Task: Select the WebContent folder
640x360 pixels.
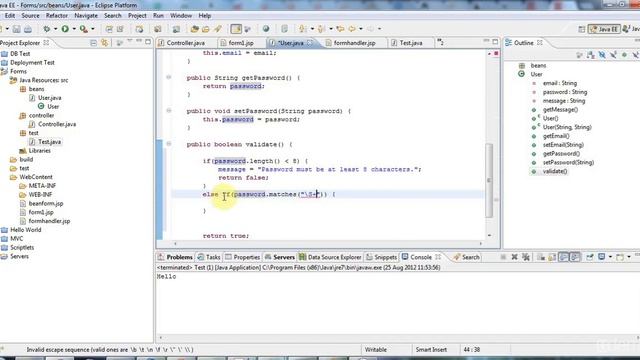Action: click(36, 177)
